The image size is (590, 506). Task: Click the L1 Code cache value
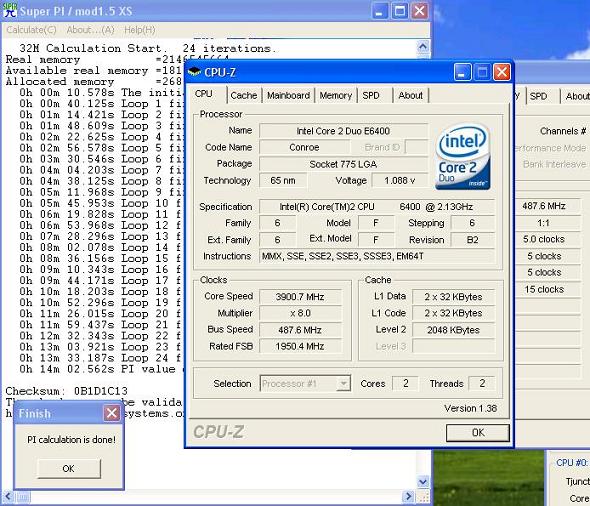click(453, 313)
